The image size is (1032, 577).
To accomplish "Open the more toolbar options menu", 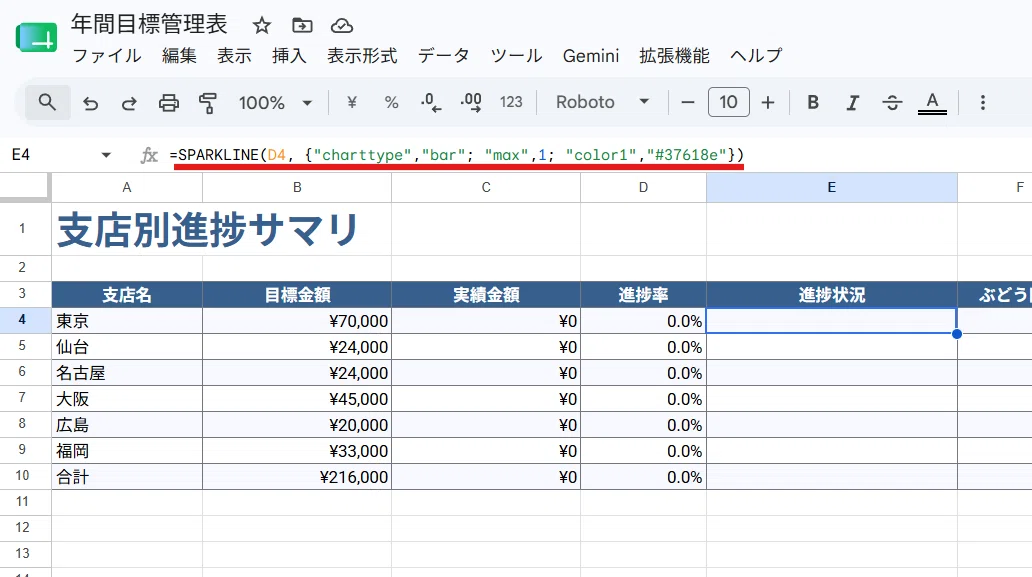I will pyautogui.click(x=983, y=102).
